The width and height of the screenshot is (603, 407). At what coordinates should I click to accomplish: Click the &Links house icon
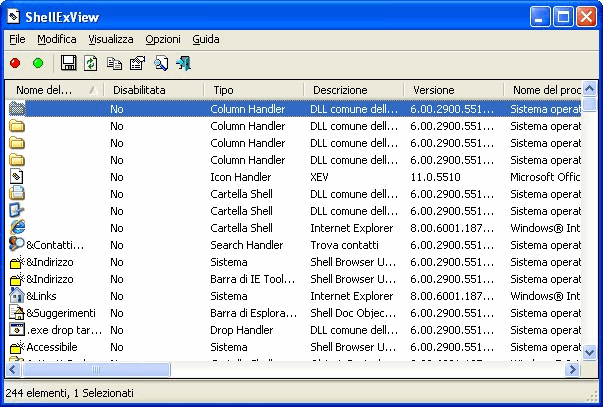tap(17, 296)
